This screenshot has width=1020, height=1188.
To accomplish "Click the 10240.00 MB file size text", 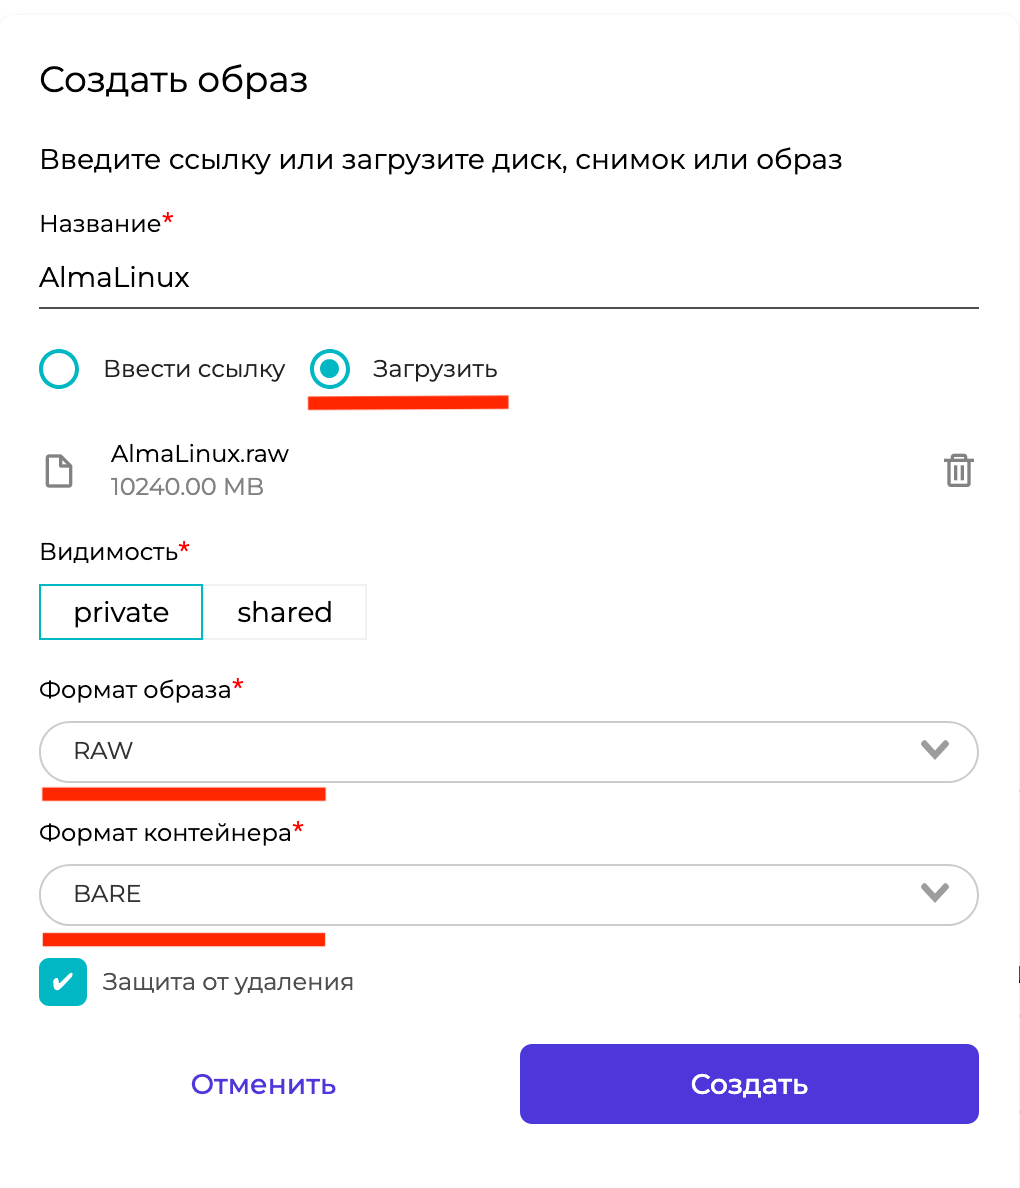I will point(187,488).
